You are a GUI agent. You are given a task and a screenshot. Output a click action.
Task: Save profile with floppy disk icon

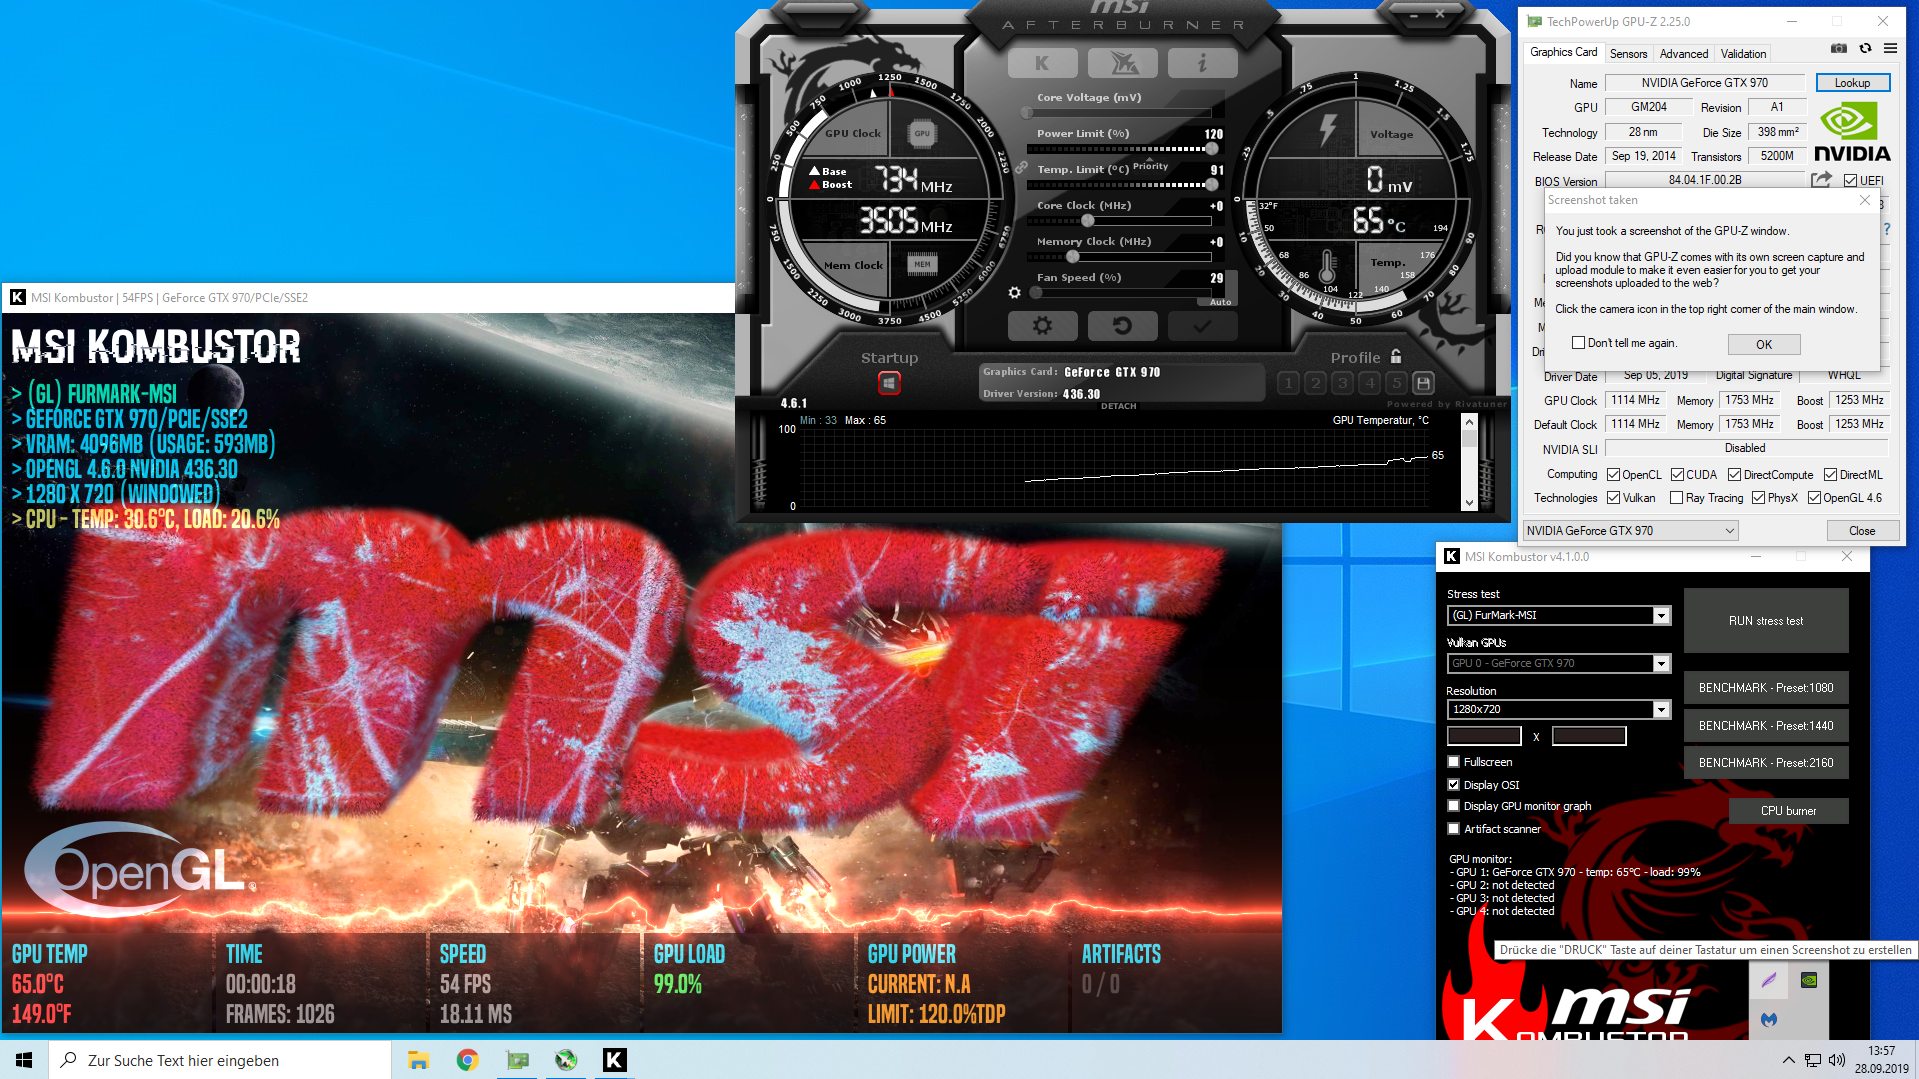coord(1424,383)
